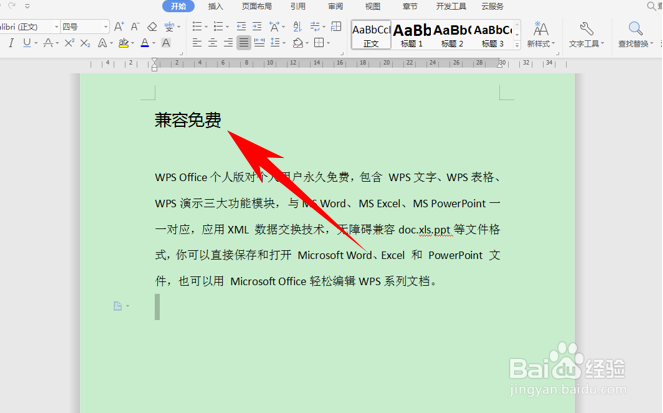The width and height of the screenshot is (663, 413).
Task: Apply the 标题 1 style
Action: [412, 35]
